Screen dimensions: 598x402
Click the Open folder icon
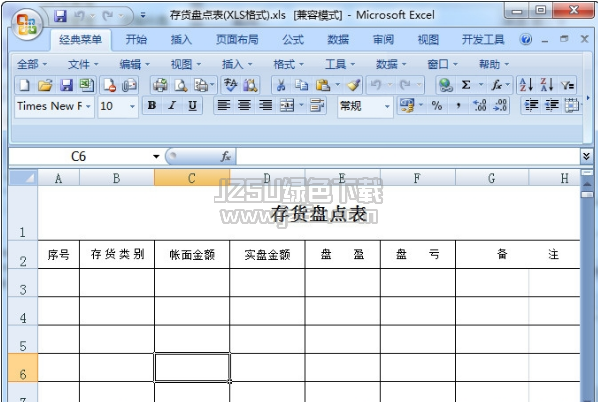[x=45, y=85]
